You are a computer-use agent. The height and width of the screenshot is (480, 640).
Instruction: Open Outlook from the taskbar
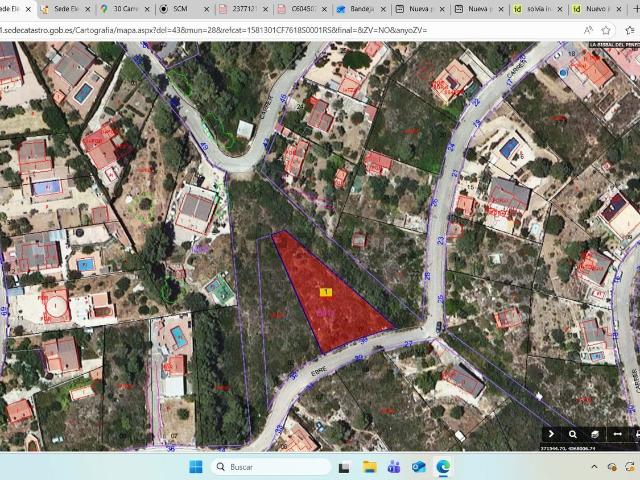pos(418,467)
